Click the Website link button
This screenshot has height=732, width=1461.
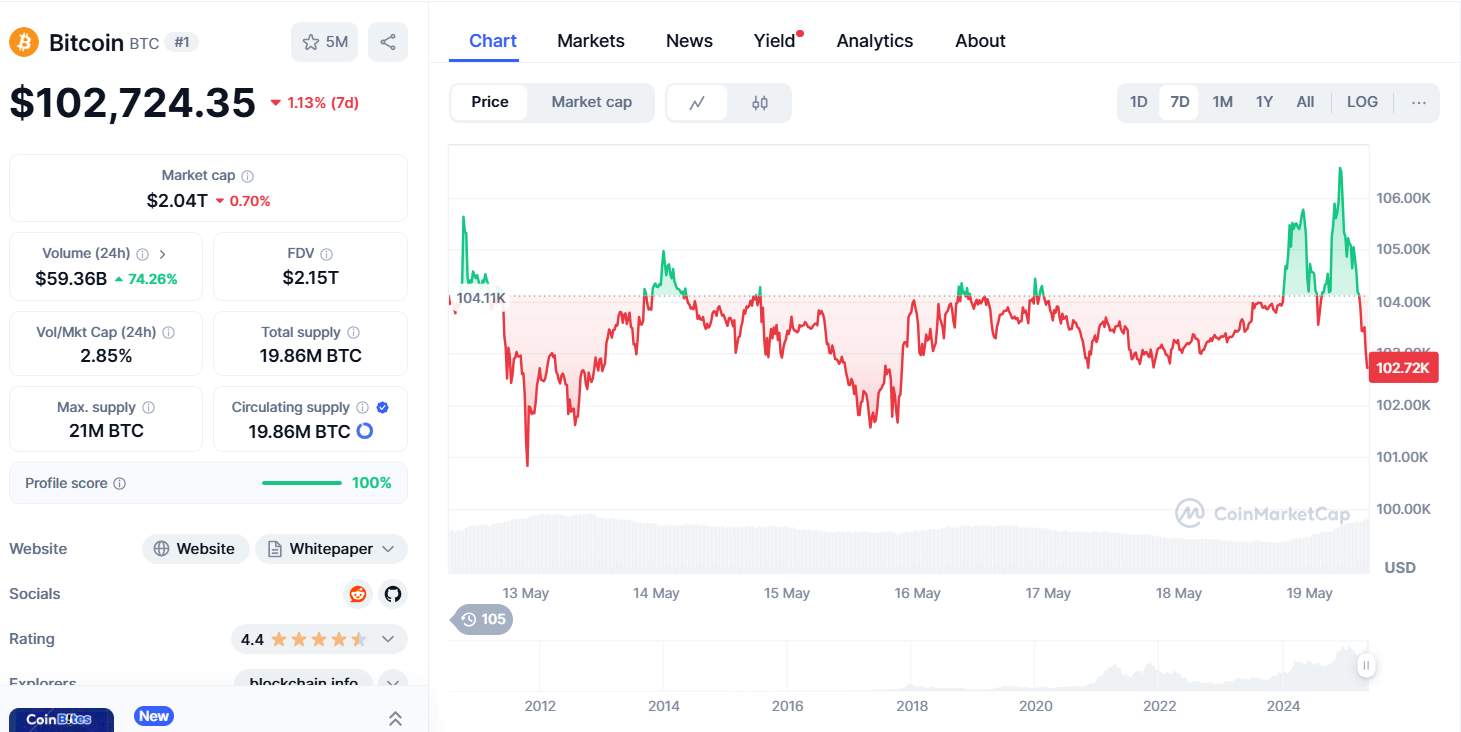(195, 549)
